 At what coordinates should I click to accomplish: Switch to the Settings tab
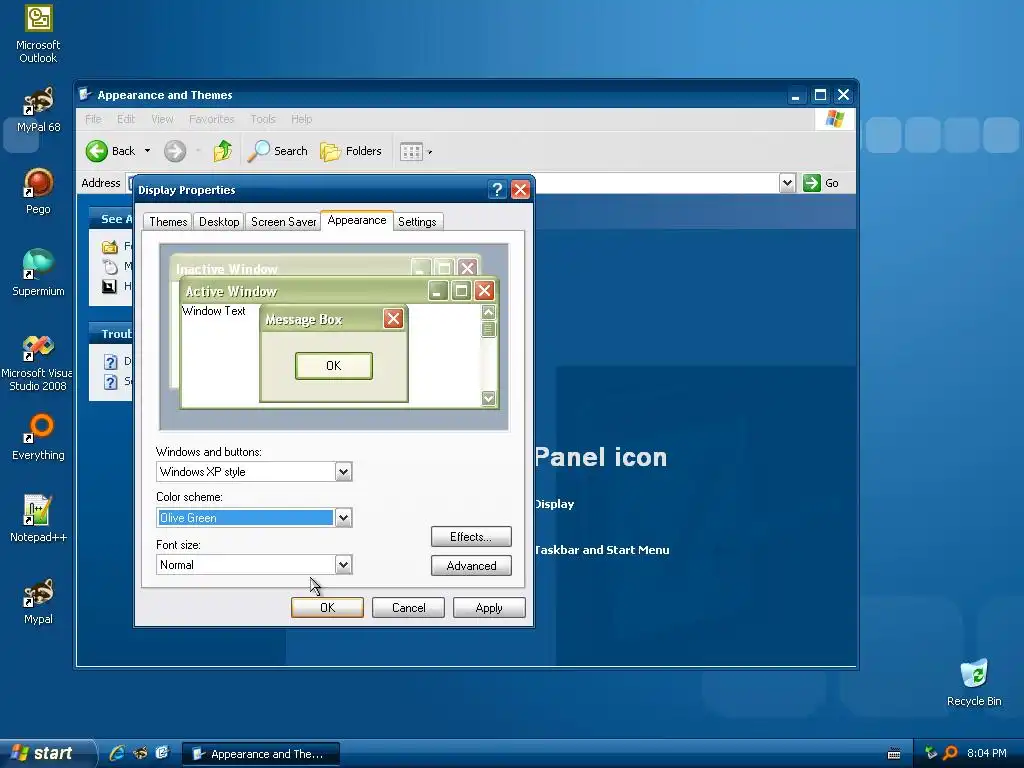[417, 221]
